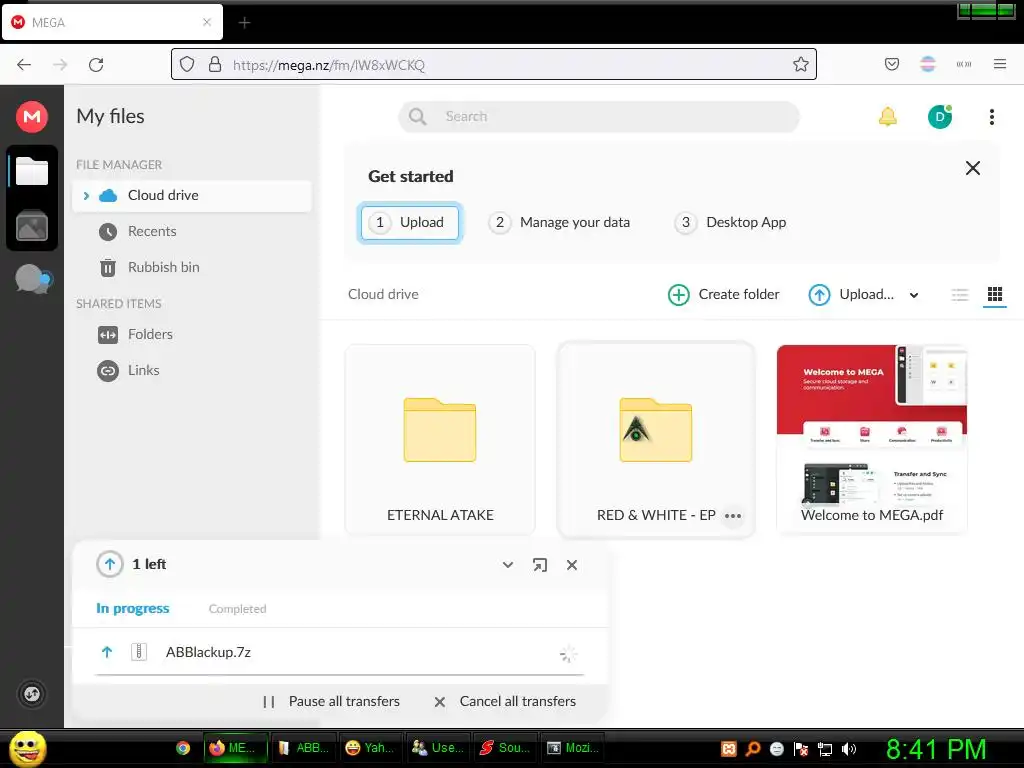Open Recents in the file manager
The width and height of the screenshot is (1024, 768).
(152, 231)
